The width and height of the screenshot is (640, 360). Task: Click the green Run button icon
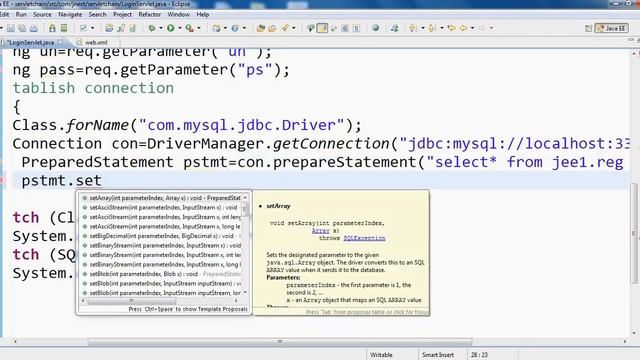tap(171, 28)
